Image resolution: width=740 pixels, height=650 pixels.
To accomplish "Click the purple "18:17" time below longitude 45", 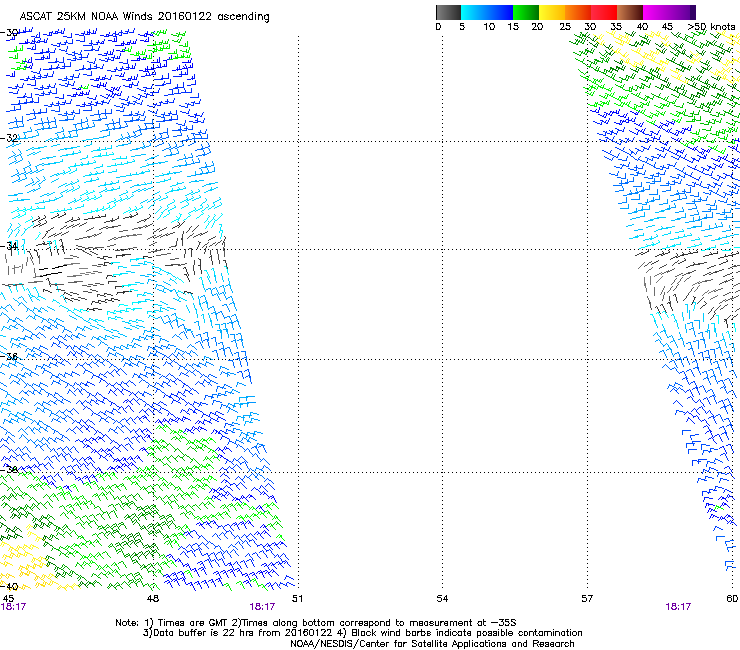I will (13, 607).
